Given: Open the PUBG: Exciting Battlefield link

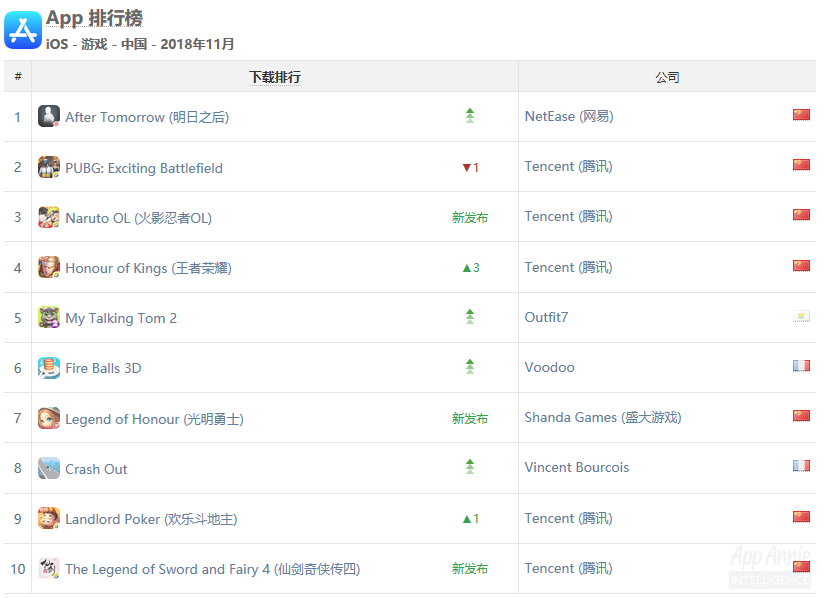Looking at the screenshot, I should [144, 168].
